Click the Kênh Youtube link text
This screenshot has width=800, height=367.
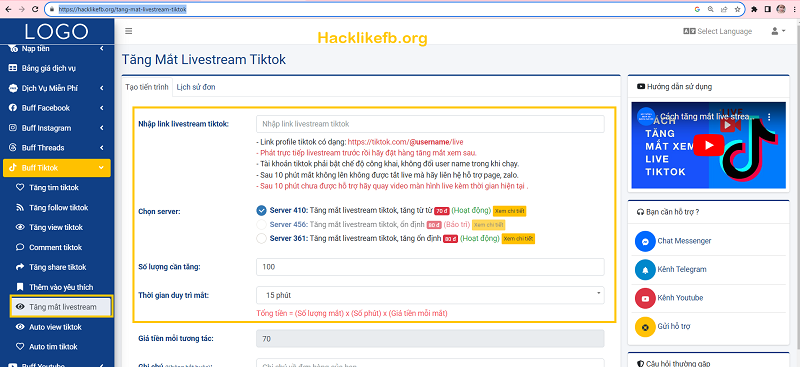click(681, 298)
